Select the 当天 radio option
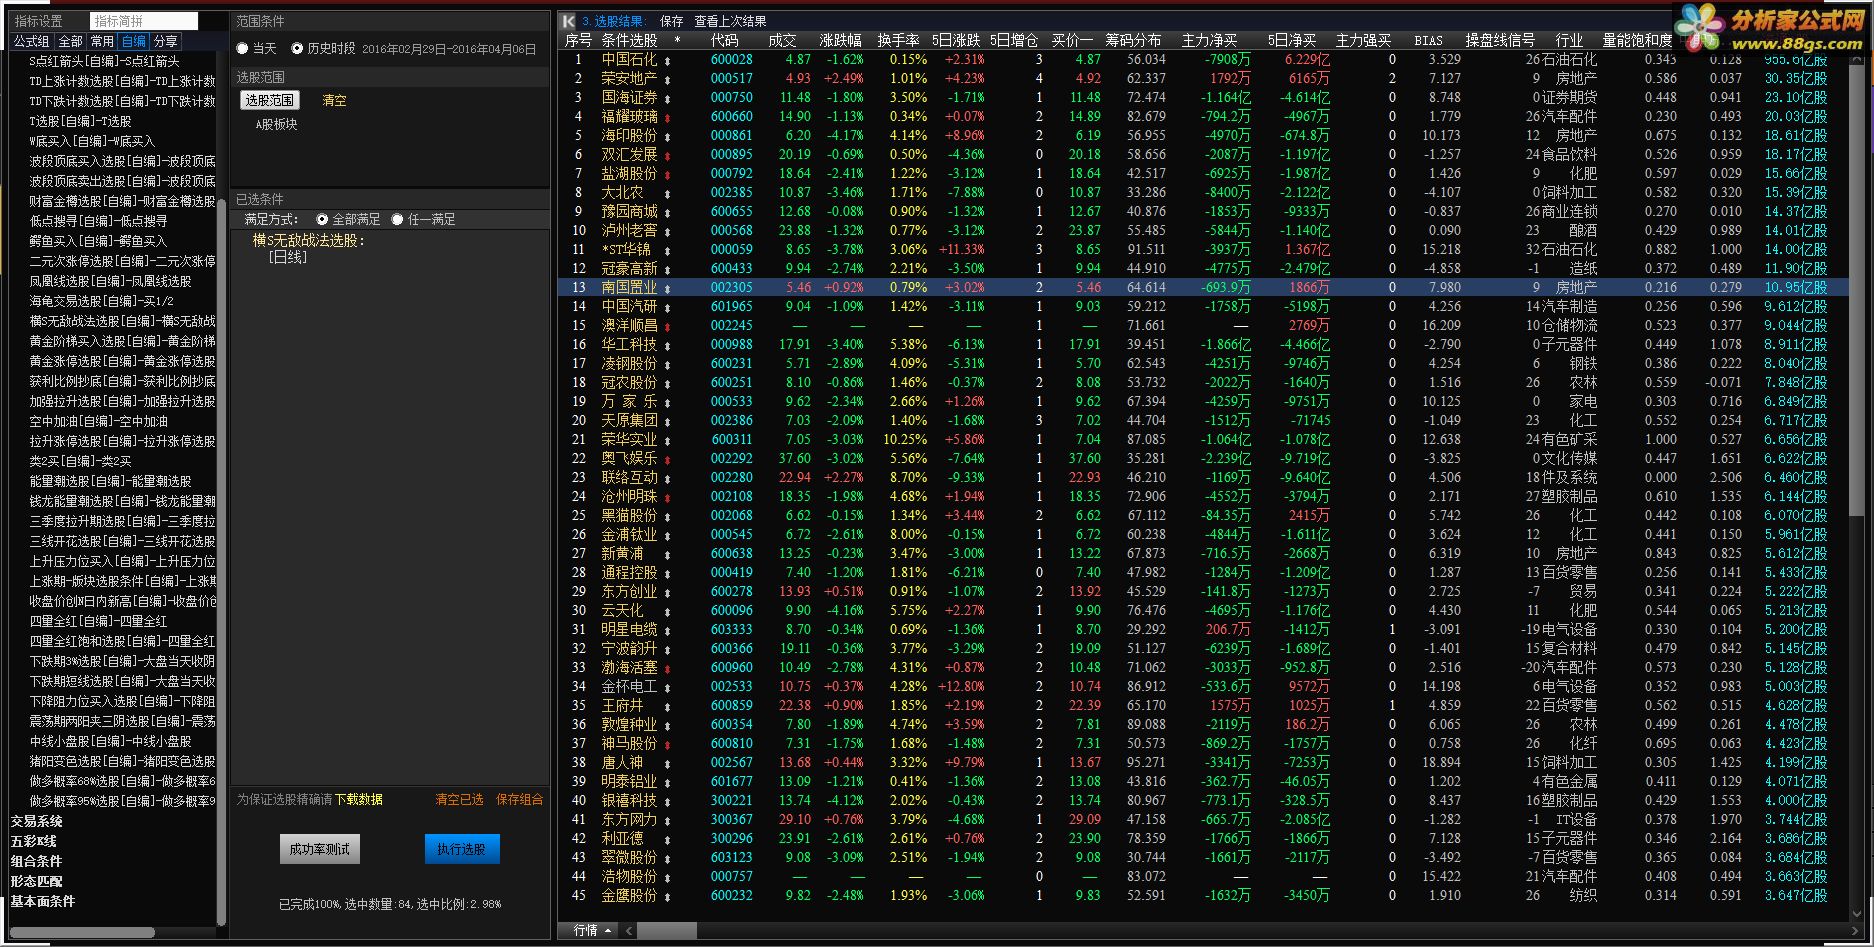 click(242, 48)
